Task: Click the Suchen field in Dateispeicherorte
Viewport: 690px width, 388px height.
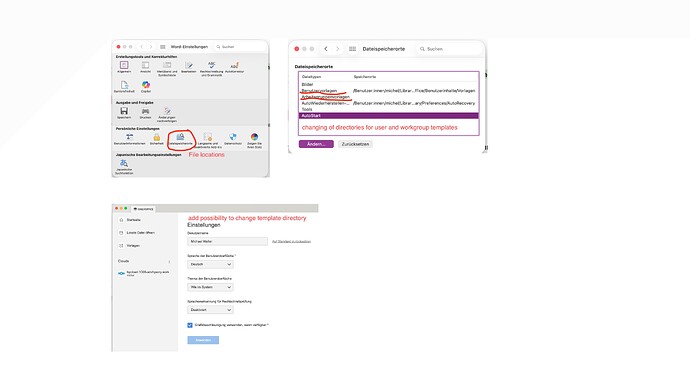Action: 449,49
